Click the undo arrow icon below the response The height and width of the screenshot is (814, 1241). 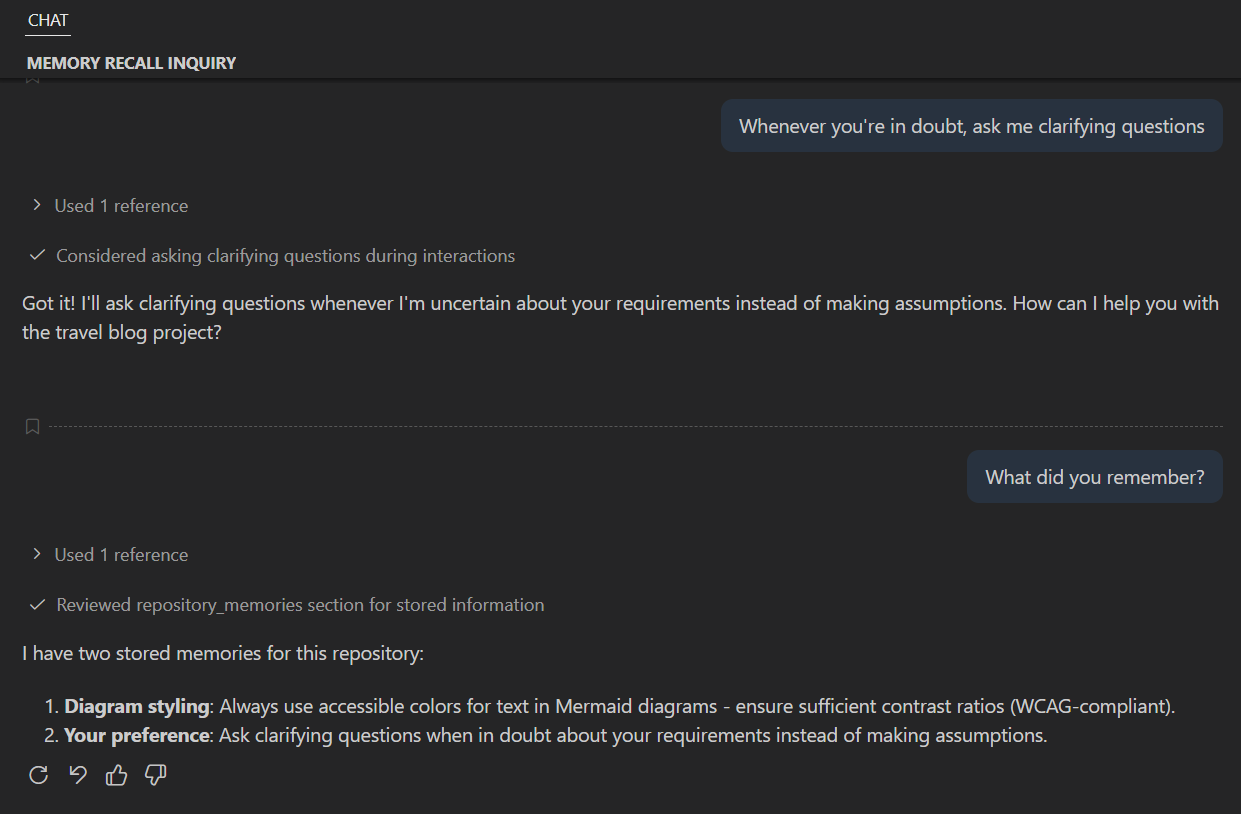77,775
